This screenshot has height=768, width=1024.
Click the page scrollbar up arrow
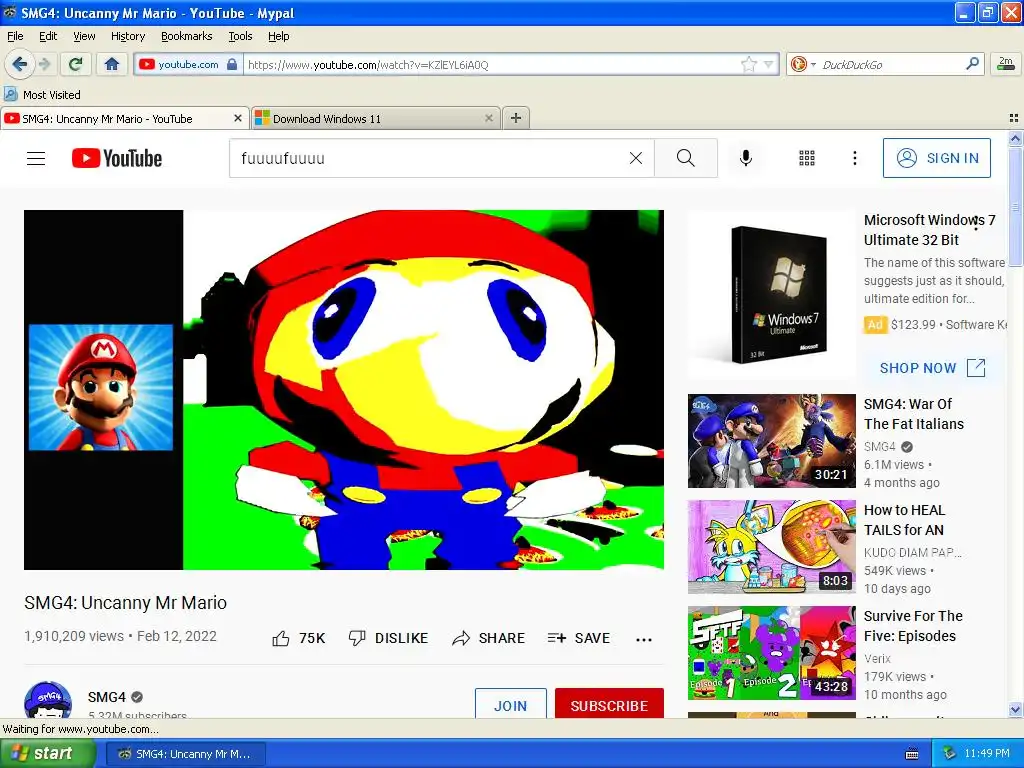tap(1015, 138)
